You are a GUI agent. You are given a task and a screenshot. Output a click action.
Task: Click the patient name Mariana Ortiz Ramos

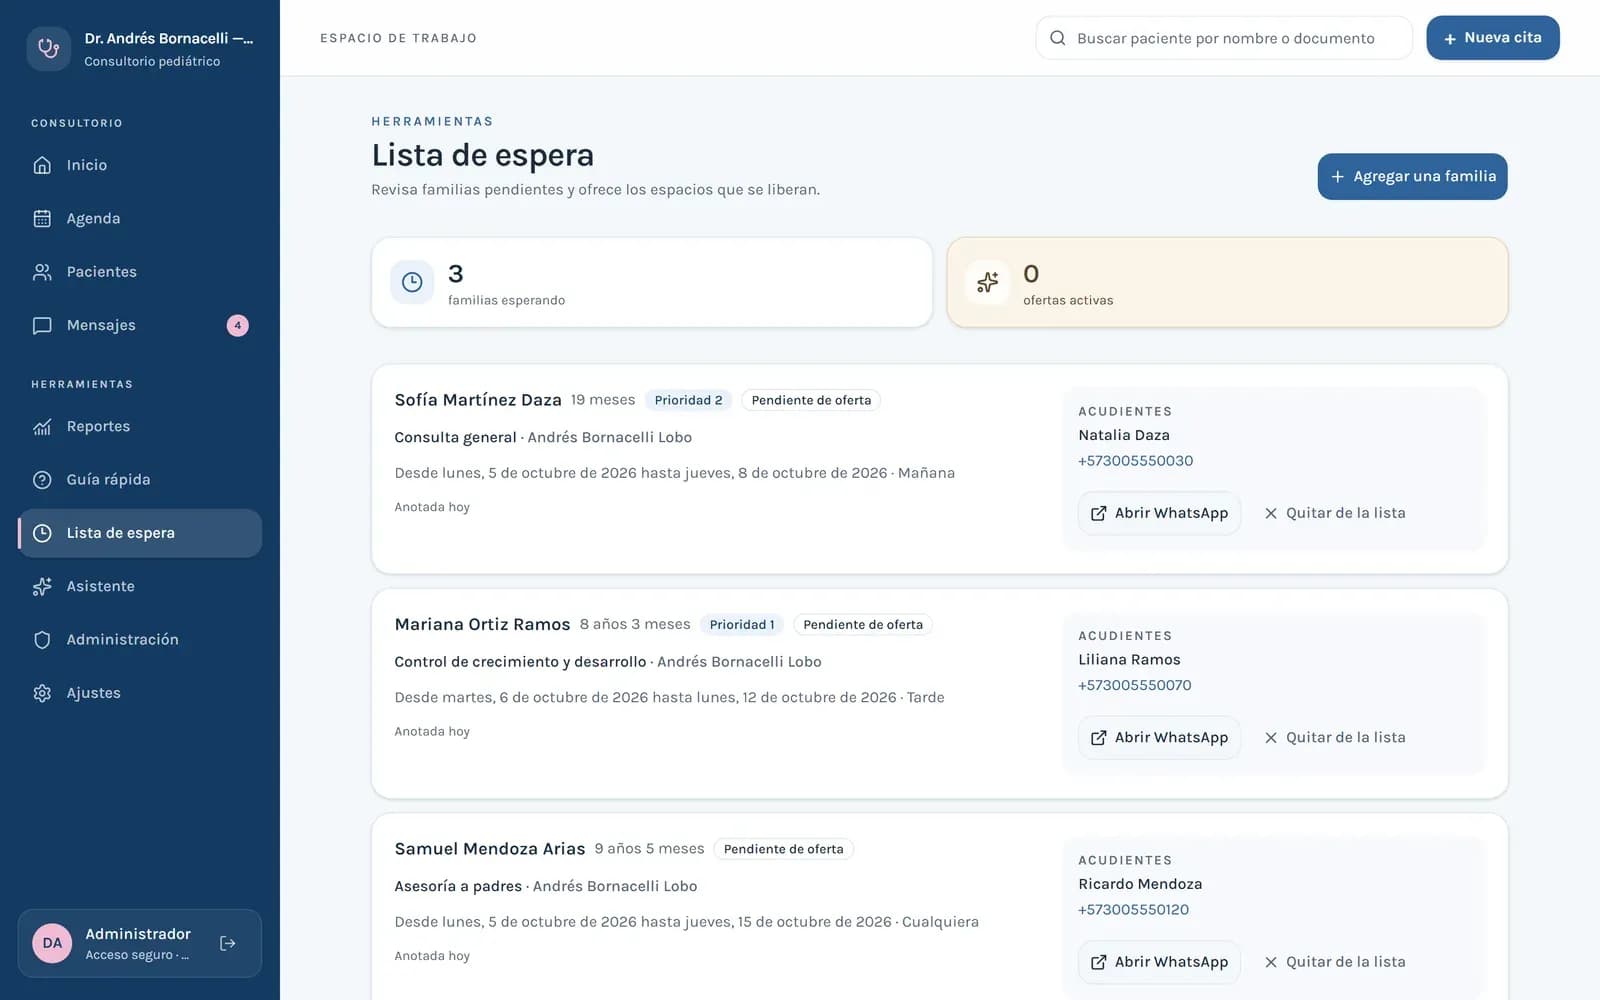[x=482, y=625]
